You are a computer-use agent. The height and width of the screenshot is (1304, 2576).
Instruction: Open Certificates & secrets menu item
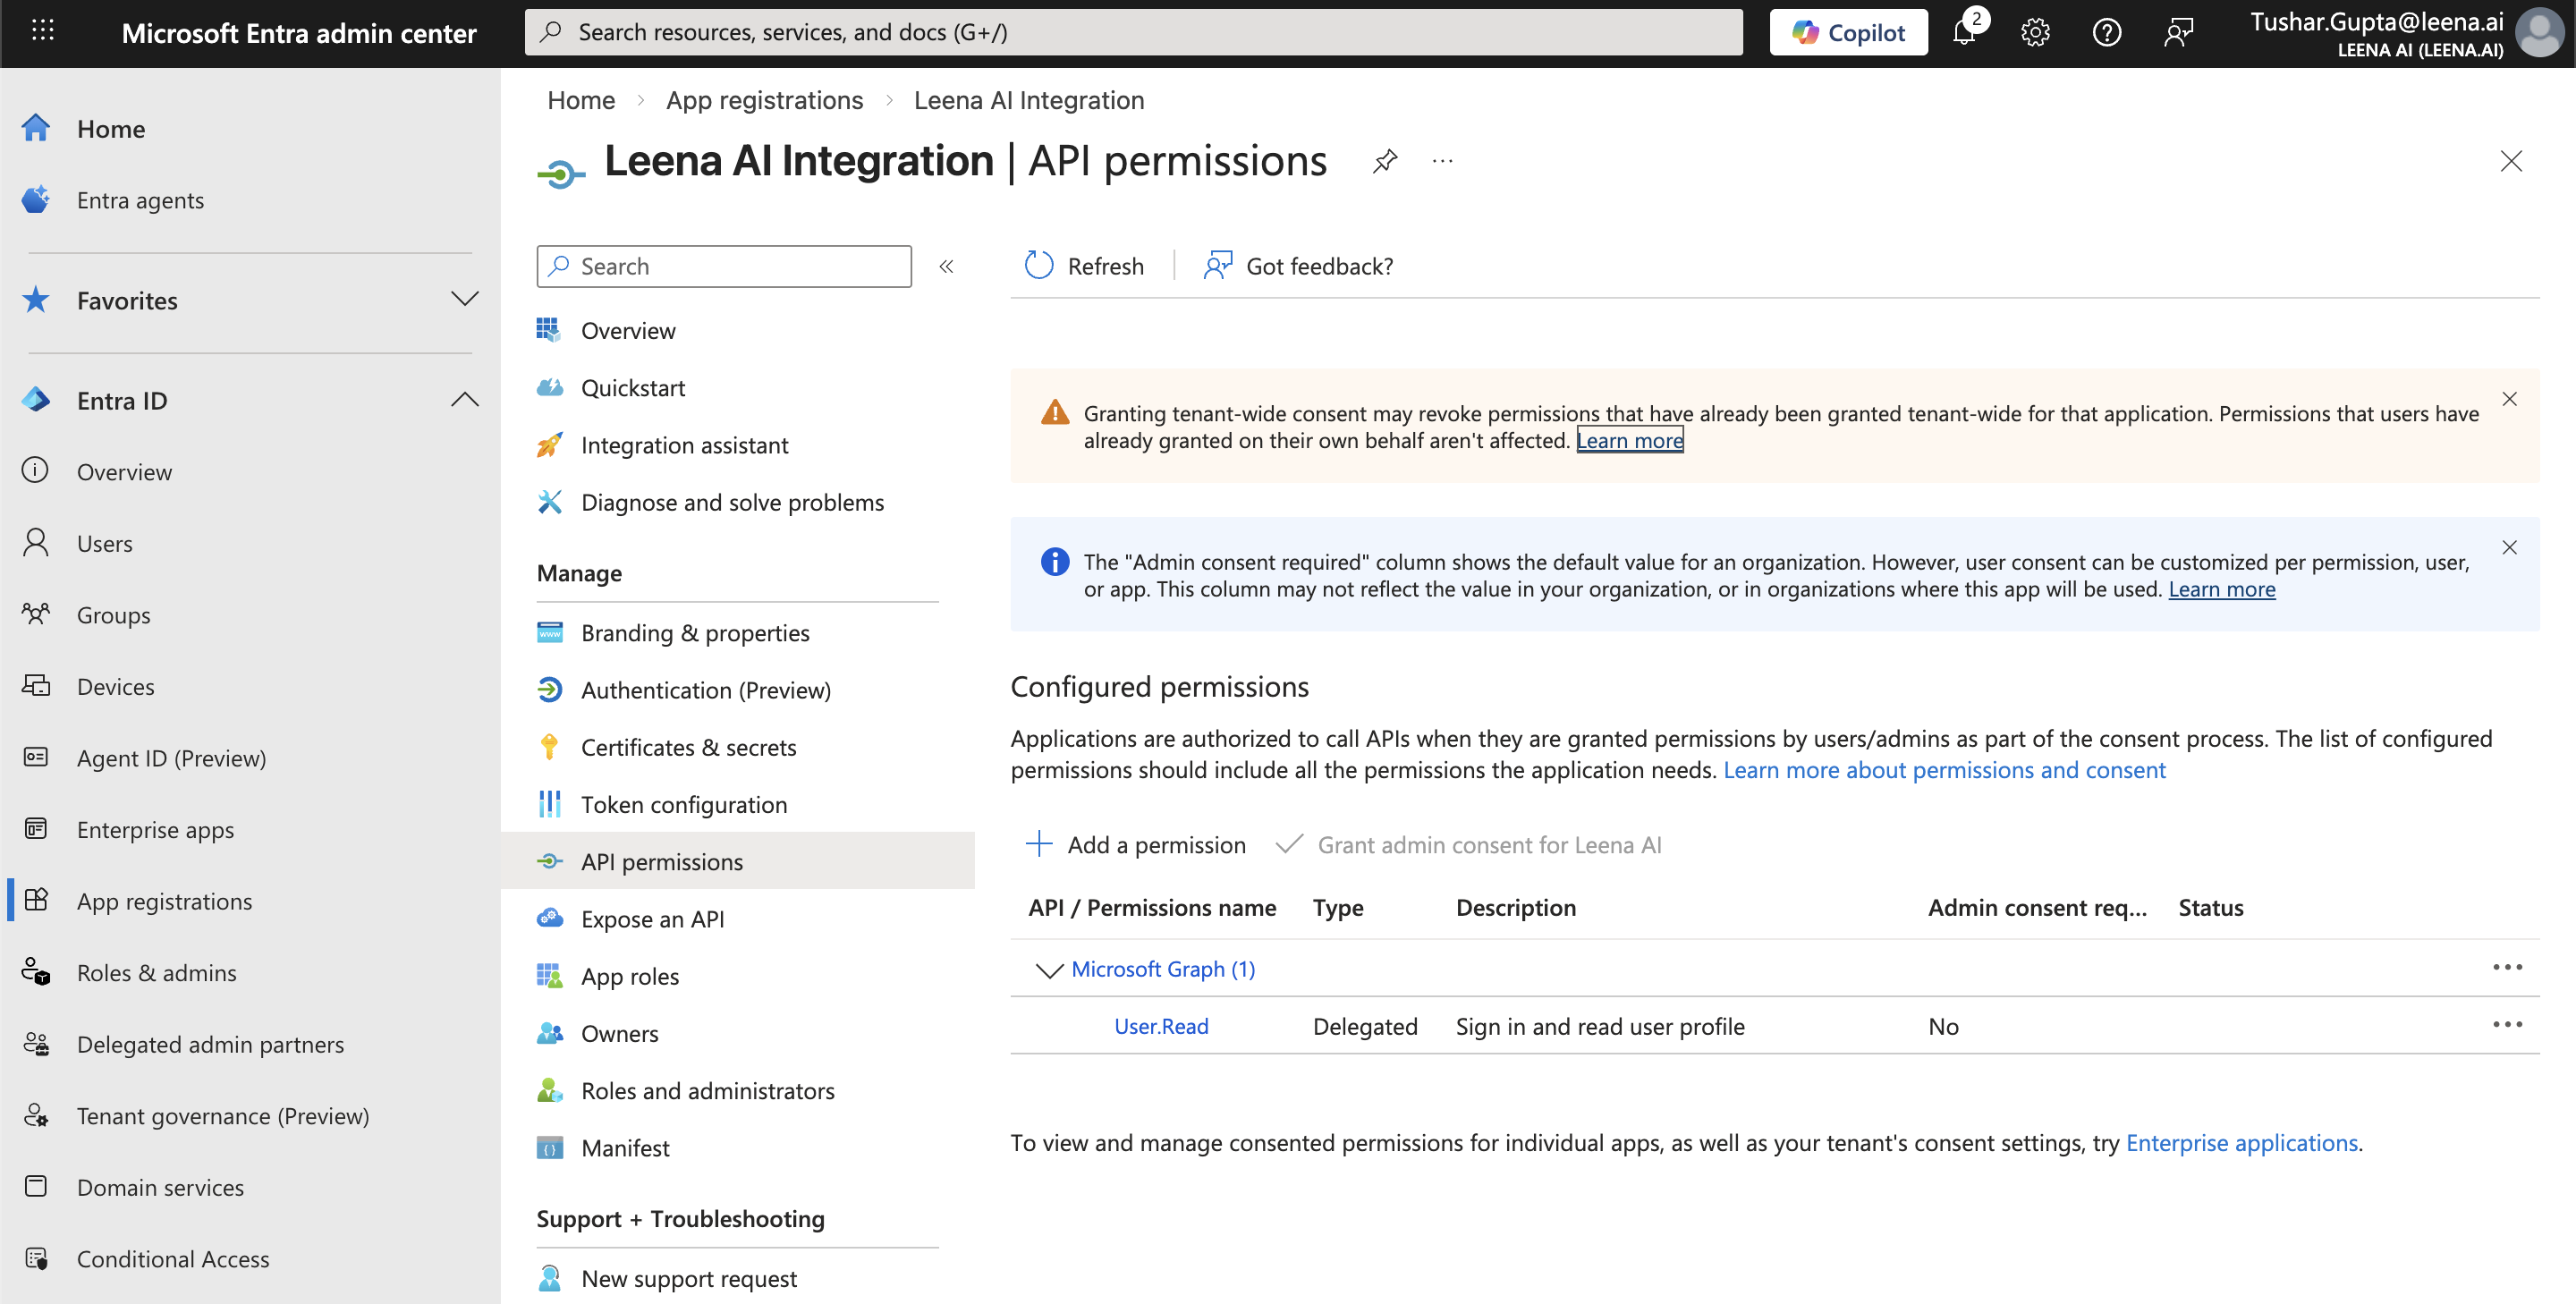coord(688,747)
